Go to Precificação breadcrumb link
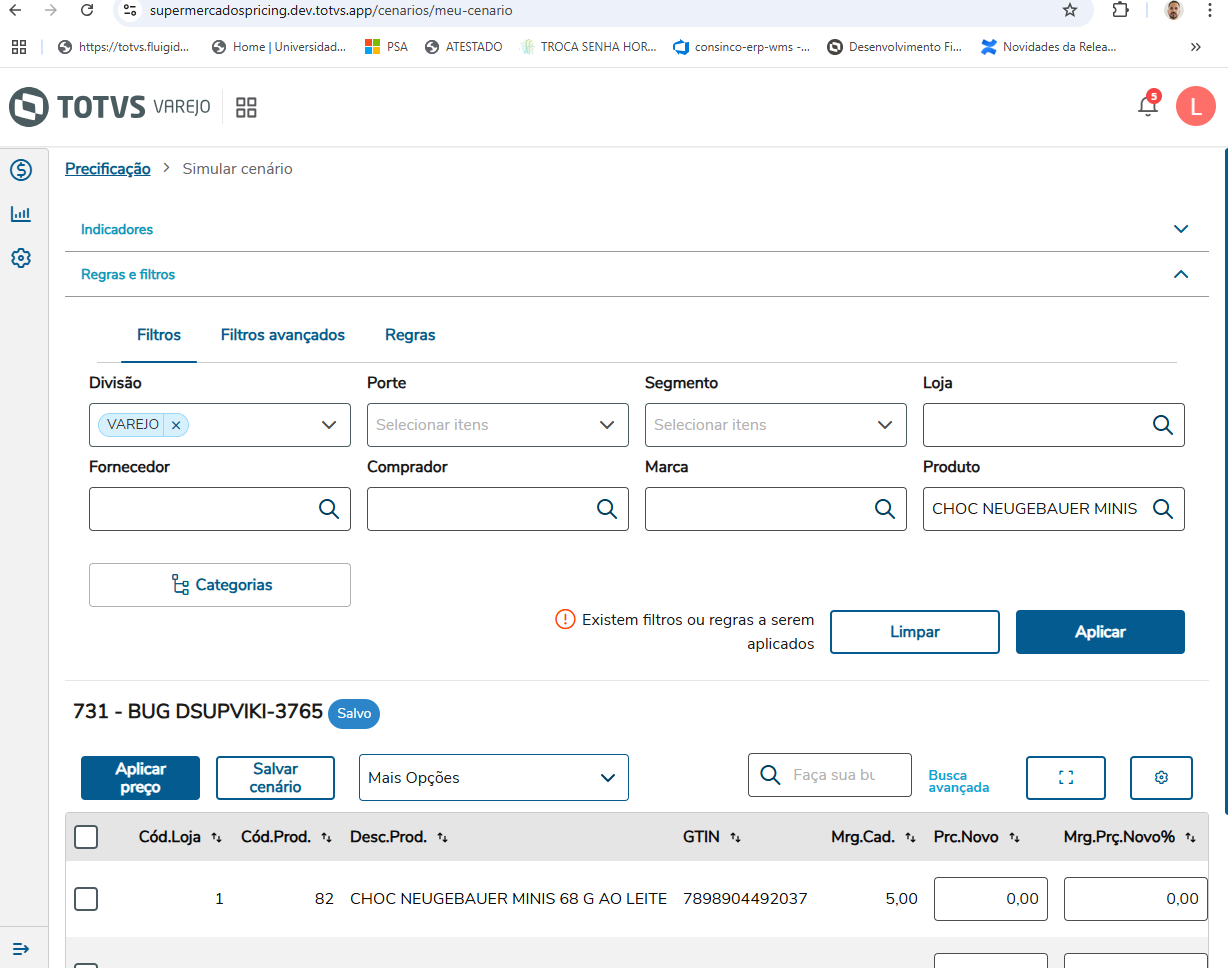The height and width of the screenshot is (968, 1228). click(x=108, y=169)
